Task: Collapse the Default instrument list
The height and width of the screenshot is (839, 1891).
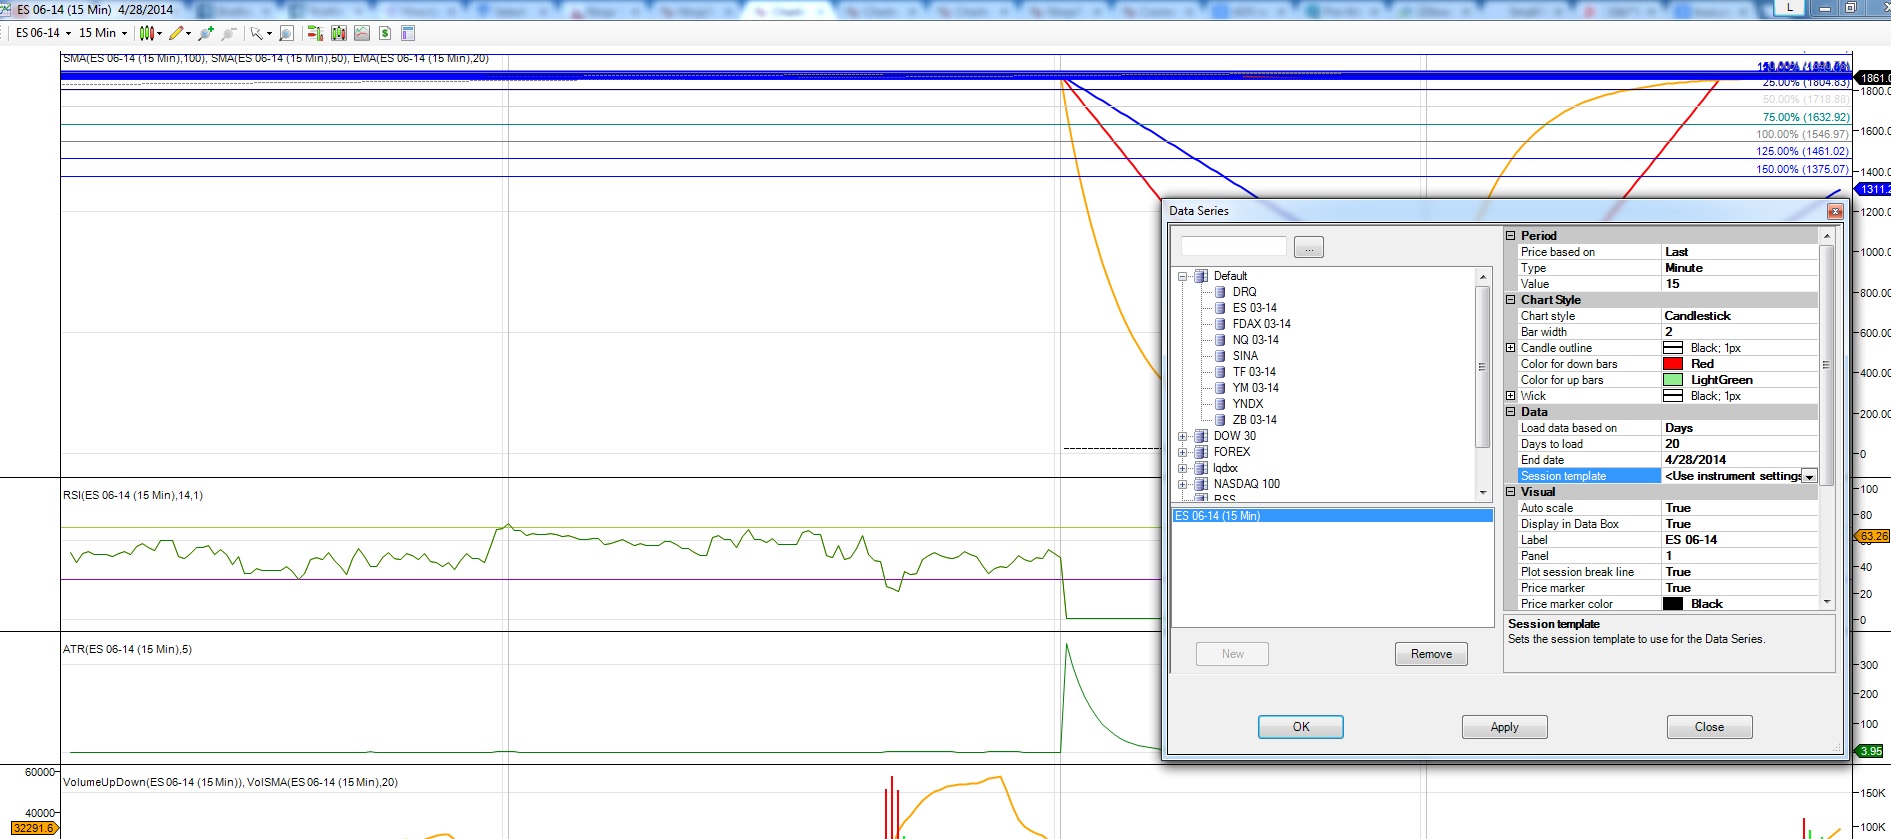Action: (1183, 276)
